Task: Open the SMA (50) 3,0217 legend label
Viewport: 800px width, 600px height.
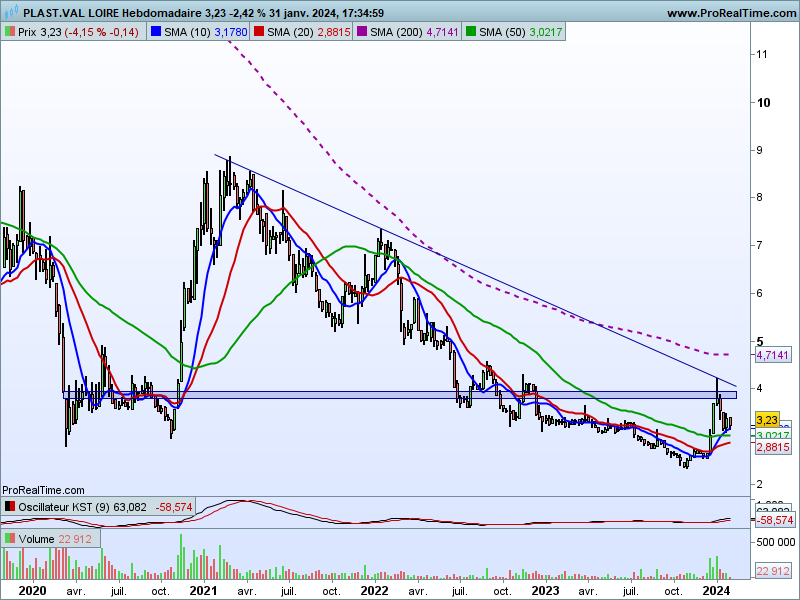Action: [x=520, y=32]
